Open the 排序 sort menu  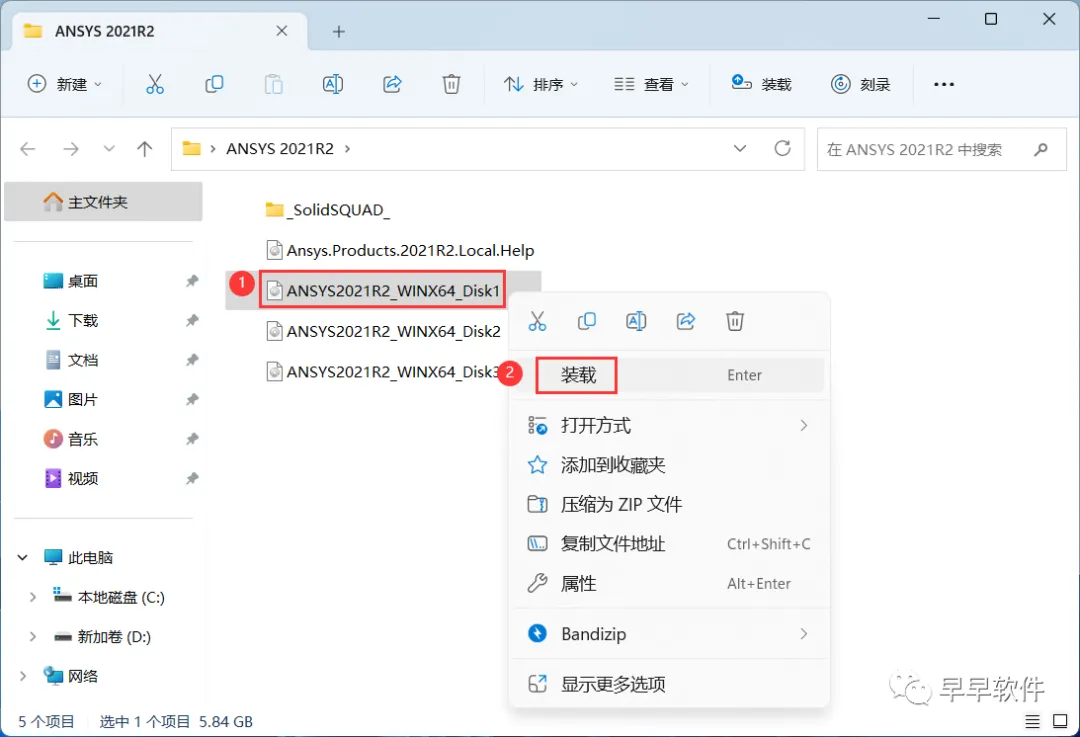click(541, 84)
